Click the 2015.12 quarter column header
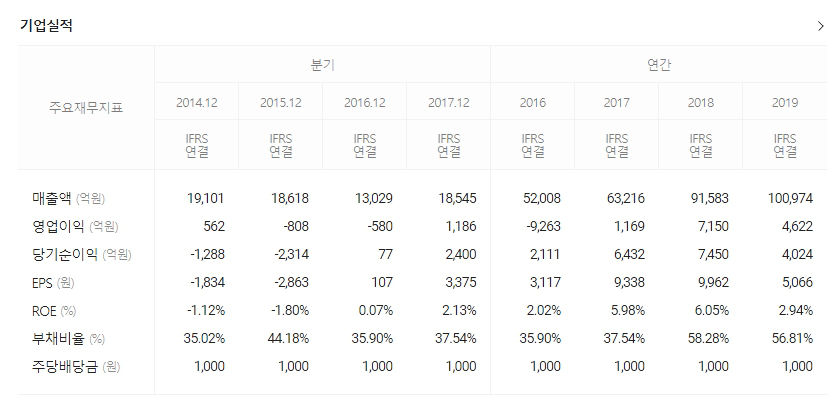The image size is (840, 405). coord(281,102)
